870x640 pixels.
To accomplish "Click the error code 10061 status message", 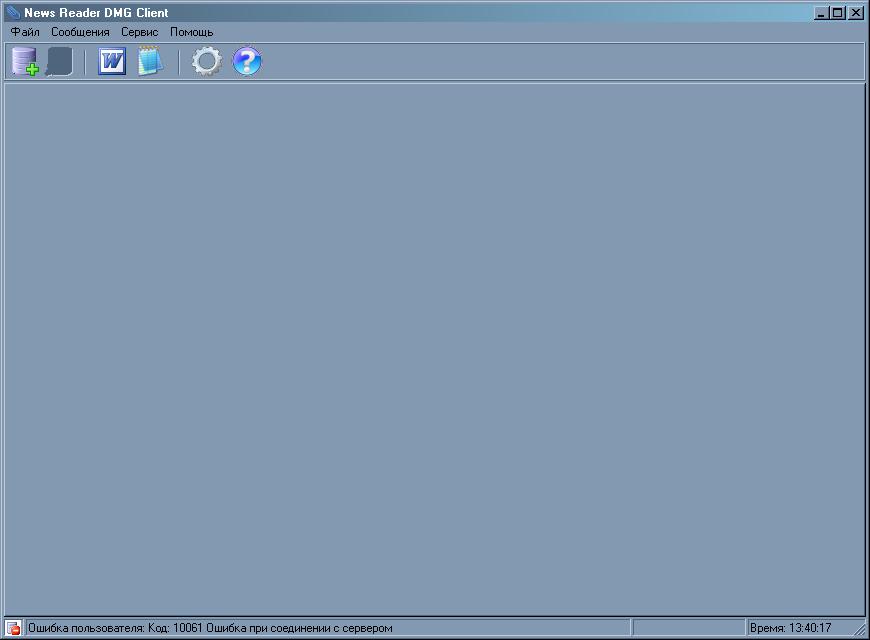I will tap(210, 628).
